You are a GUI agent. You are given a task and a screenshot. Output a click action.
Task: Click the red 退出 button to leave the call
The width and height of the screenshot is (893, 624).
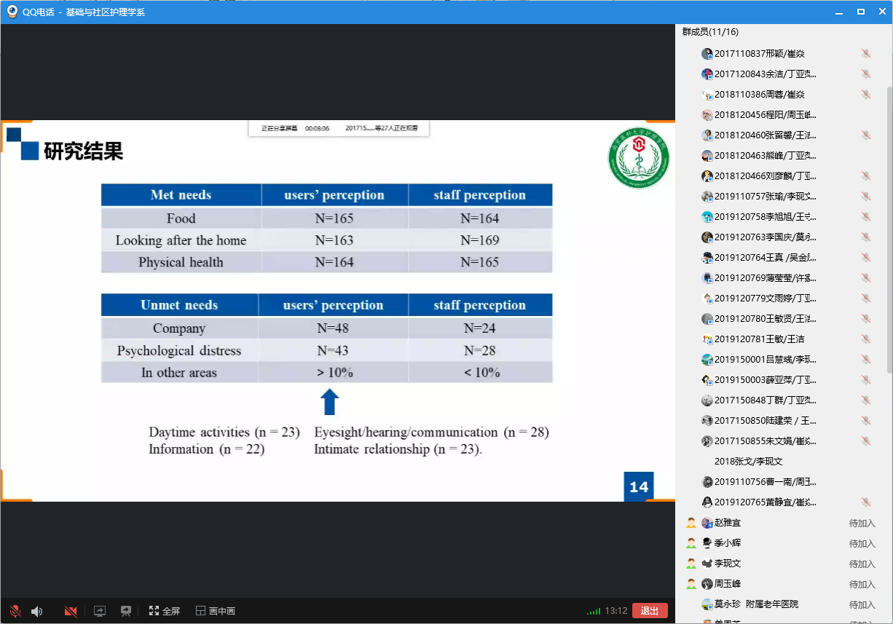coord(649,611)
